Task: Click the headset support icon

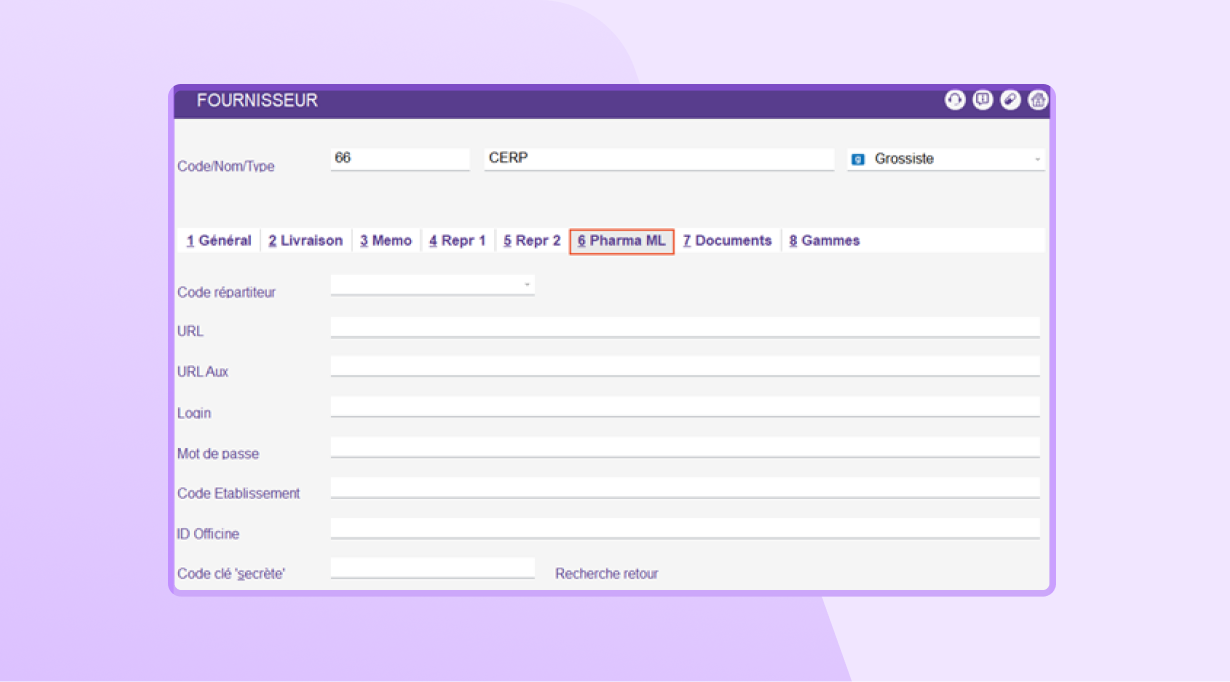Action: 955,100
